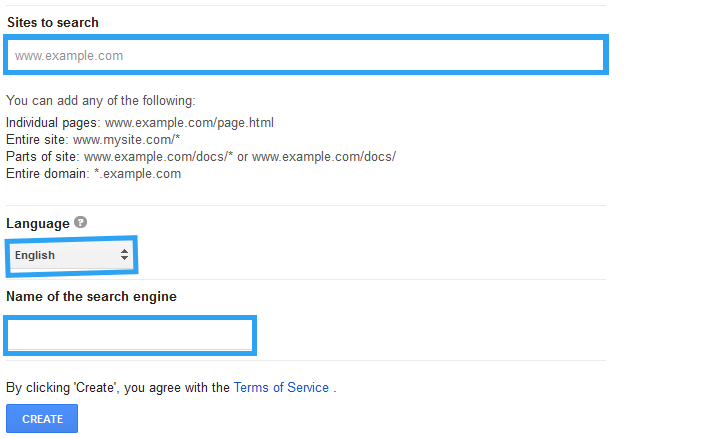Click the 'Name of the search engine' label
Image resolution: width=703 pixels, height=438 pixels.
91,296
